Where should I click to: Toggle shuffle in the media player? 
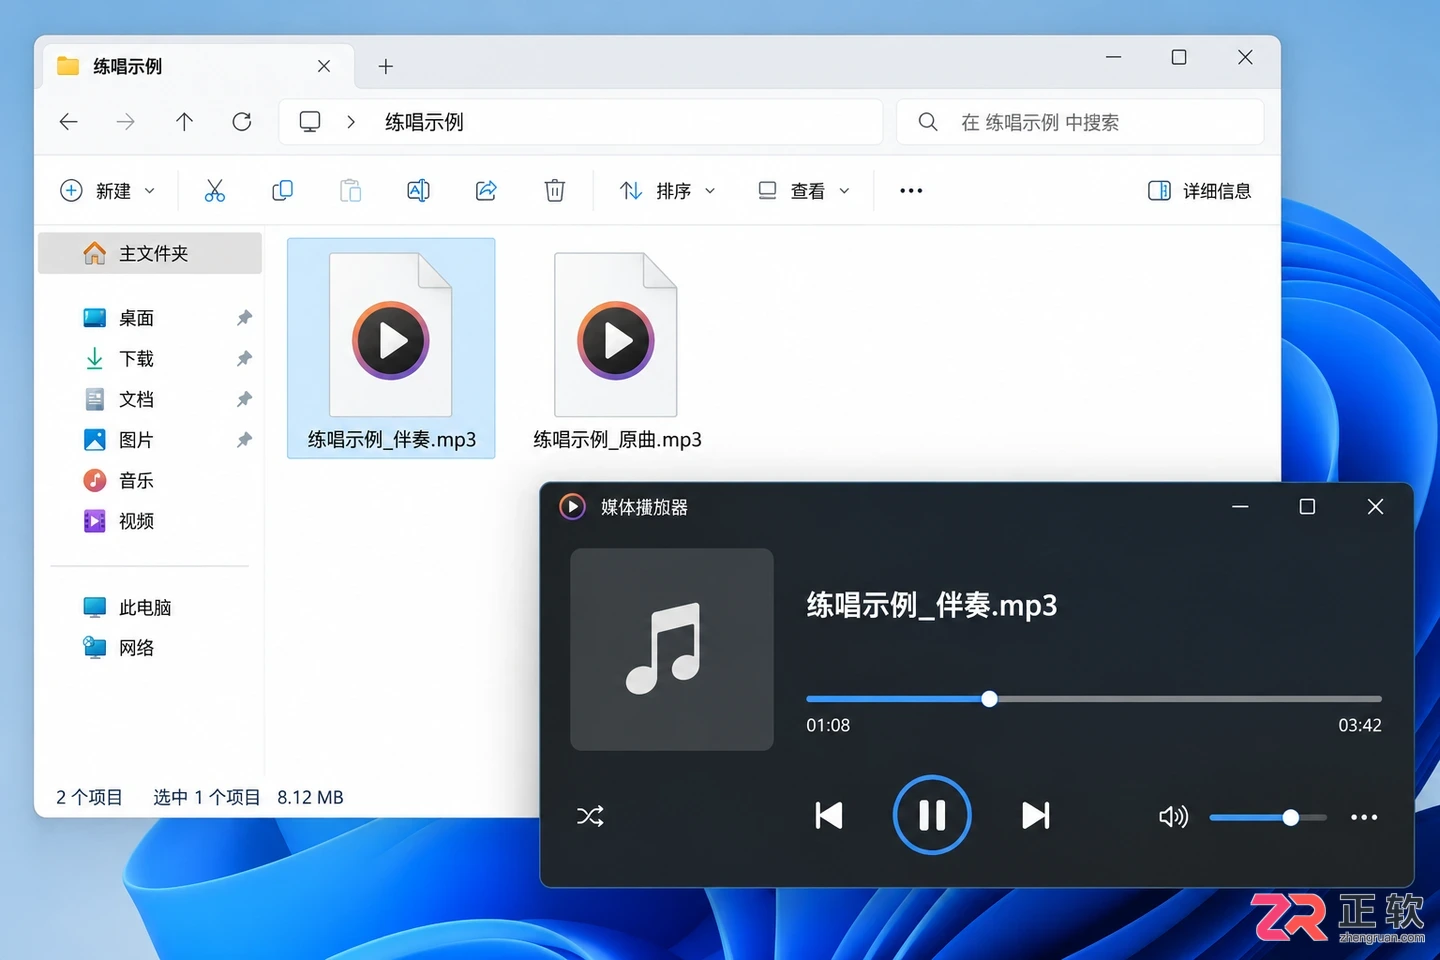point(590,816)
